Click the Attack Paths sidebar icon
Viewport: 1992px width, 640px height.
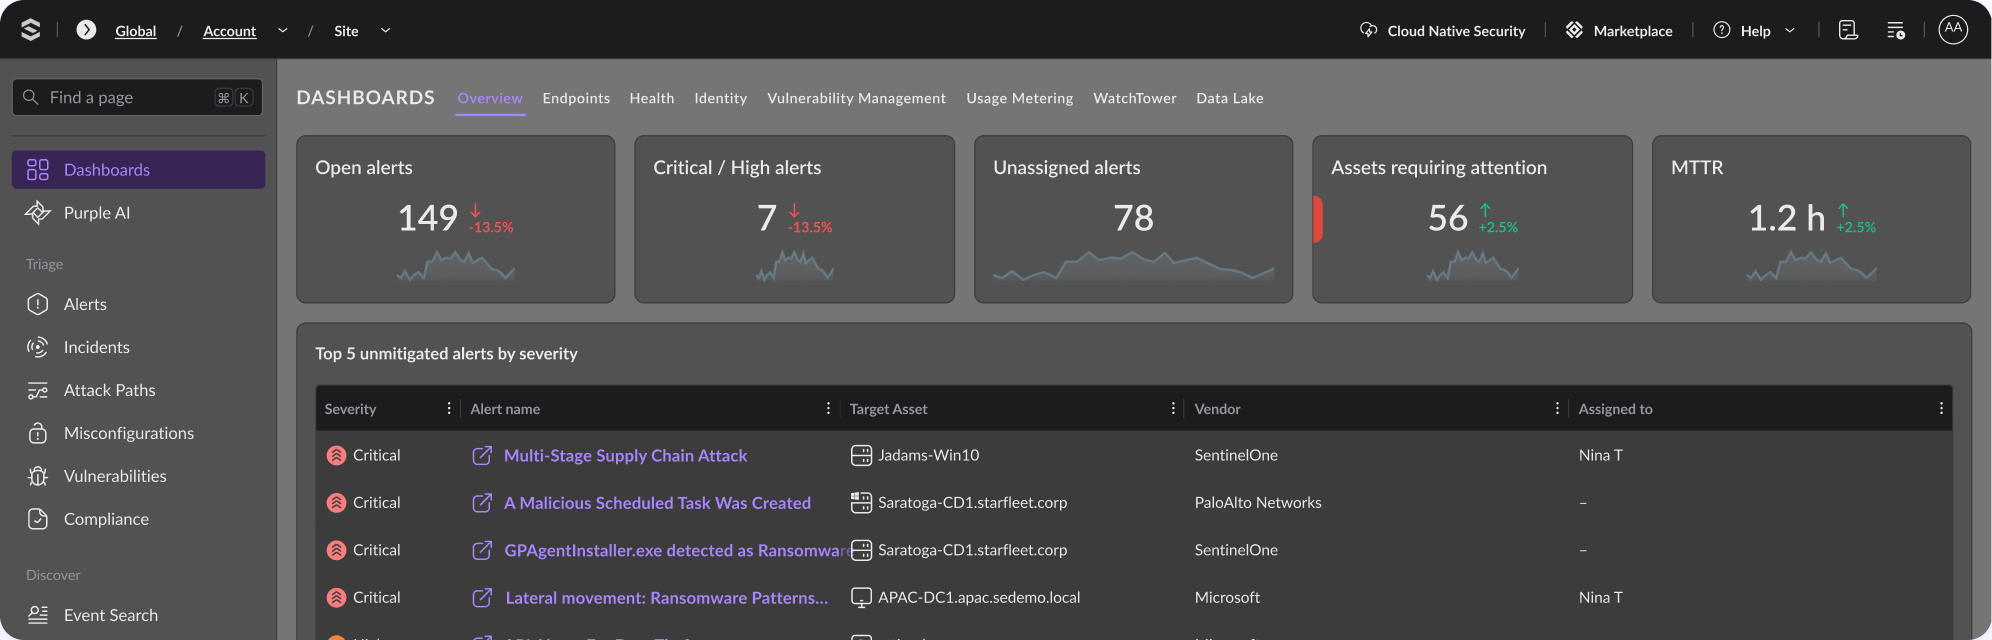38,390
